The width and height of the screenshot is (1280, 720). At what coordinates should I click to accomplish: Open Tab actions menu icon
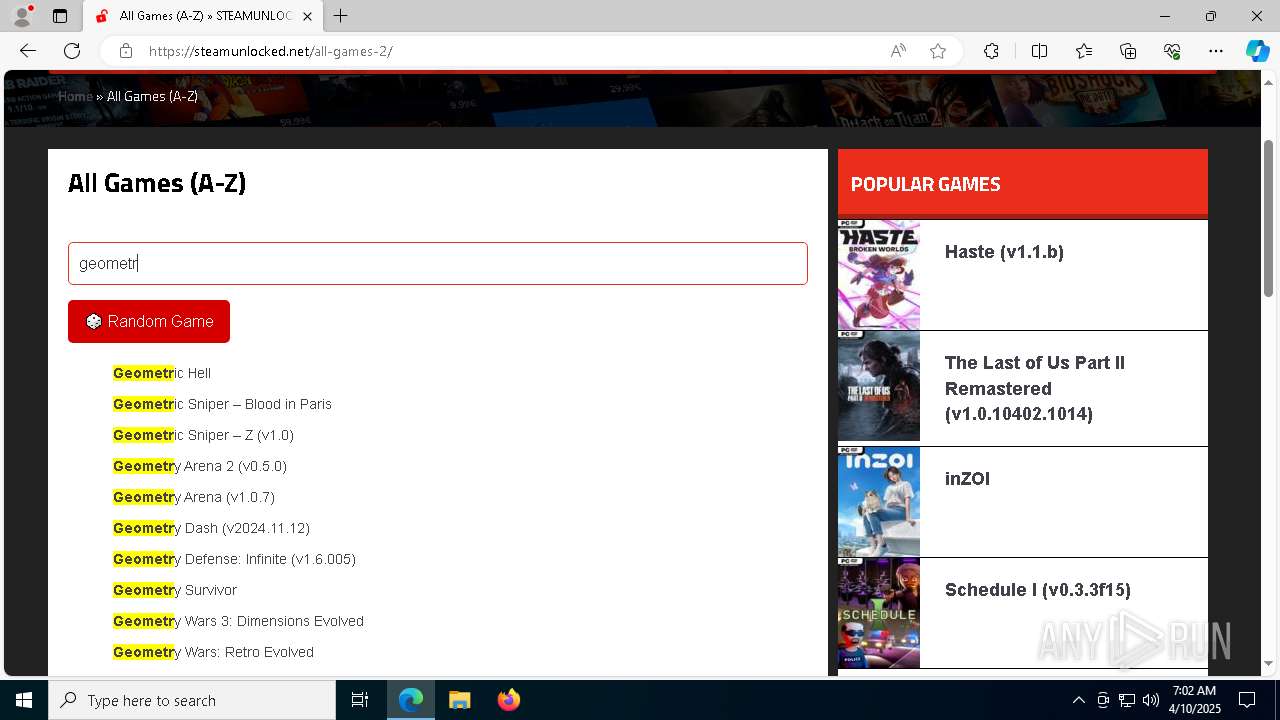point(60,16)
